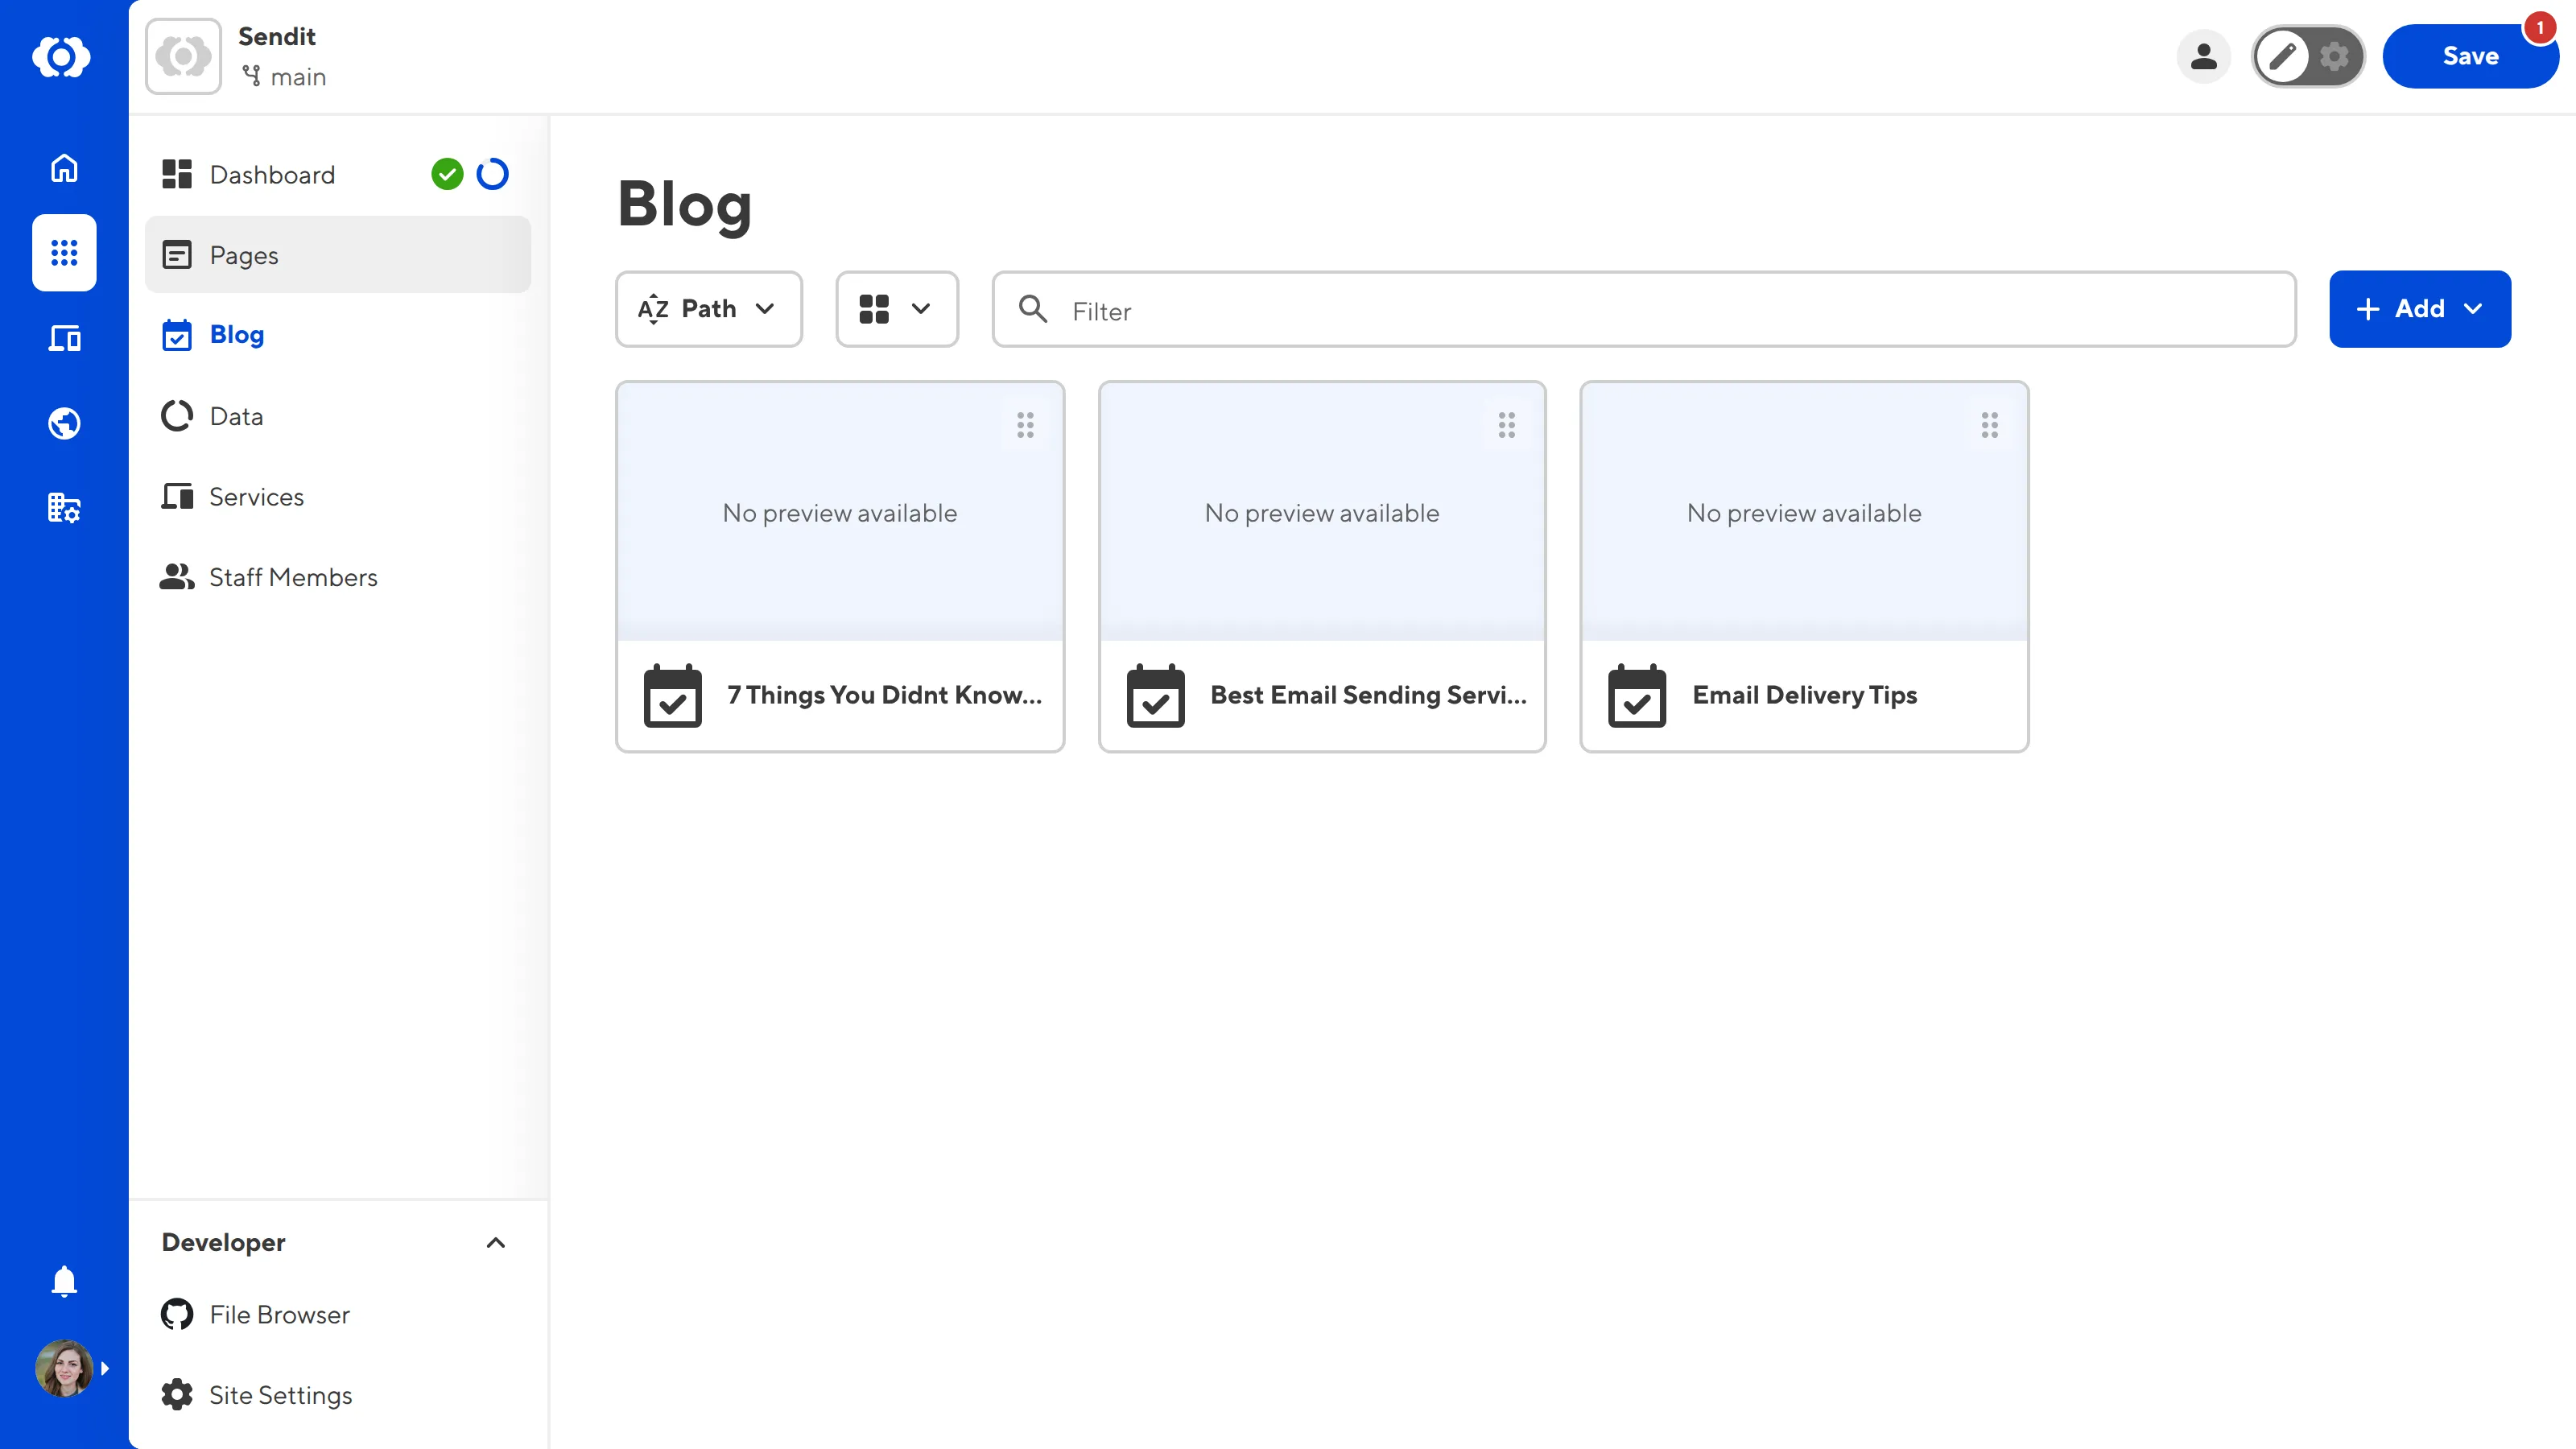Switch the edit mode toggle to settings
2576x1449 pixels.
(x=2334, y=57)
